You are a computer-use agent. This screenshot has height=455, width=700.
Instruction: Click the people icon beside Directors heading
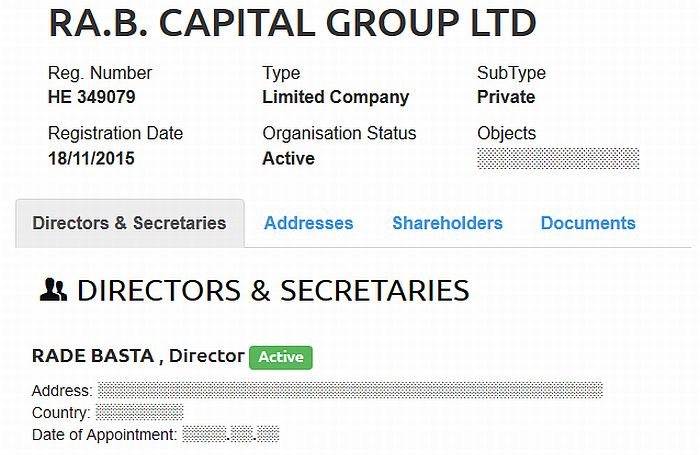[52, 290]
